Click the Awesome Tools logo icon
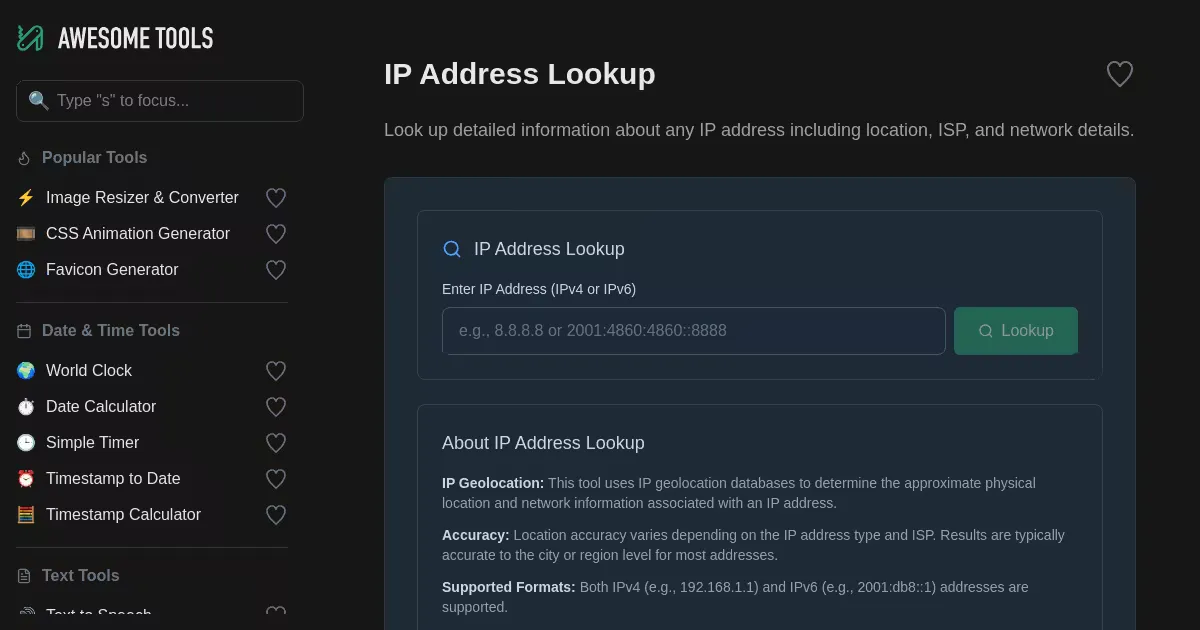This screenshot has width=1200, height=630. click(30, 38)
